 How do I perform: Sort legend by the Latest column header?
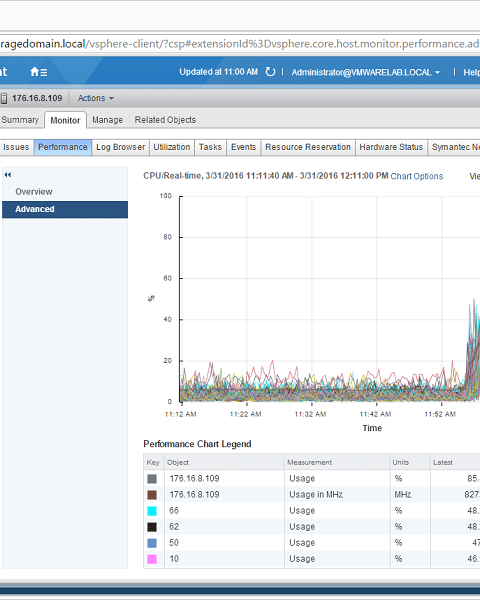[x=455, y=462]
